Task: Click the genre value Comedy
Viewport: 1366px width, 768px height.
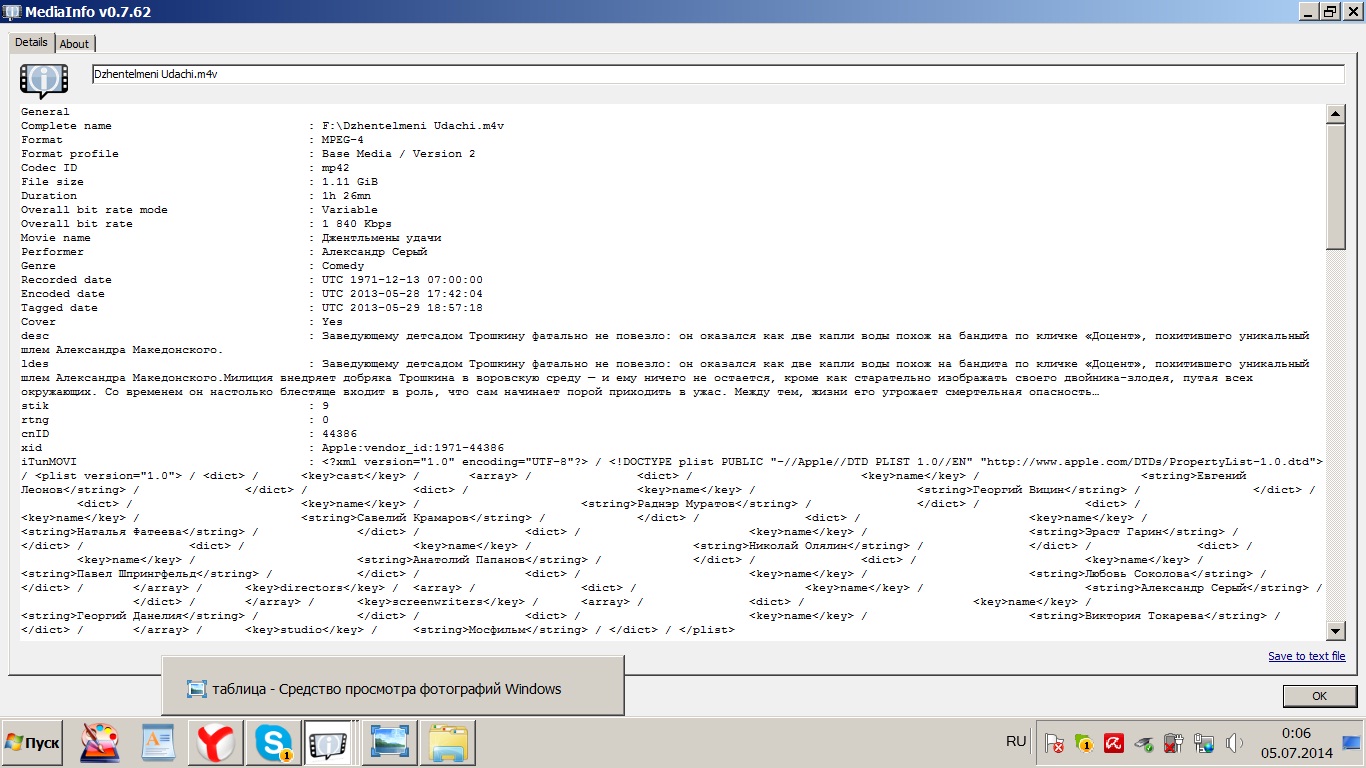Action: coord(343,266)
